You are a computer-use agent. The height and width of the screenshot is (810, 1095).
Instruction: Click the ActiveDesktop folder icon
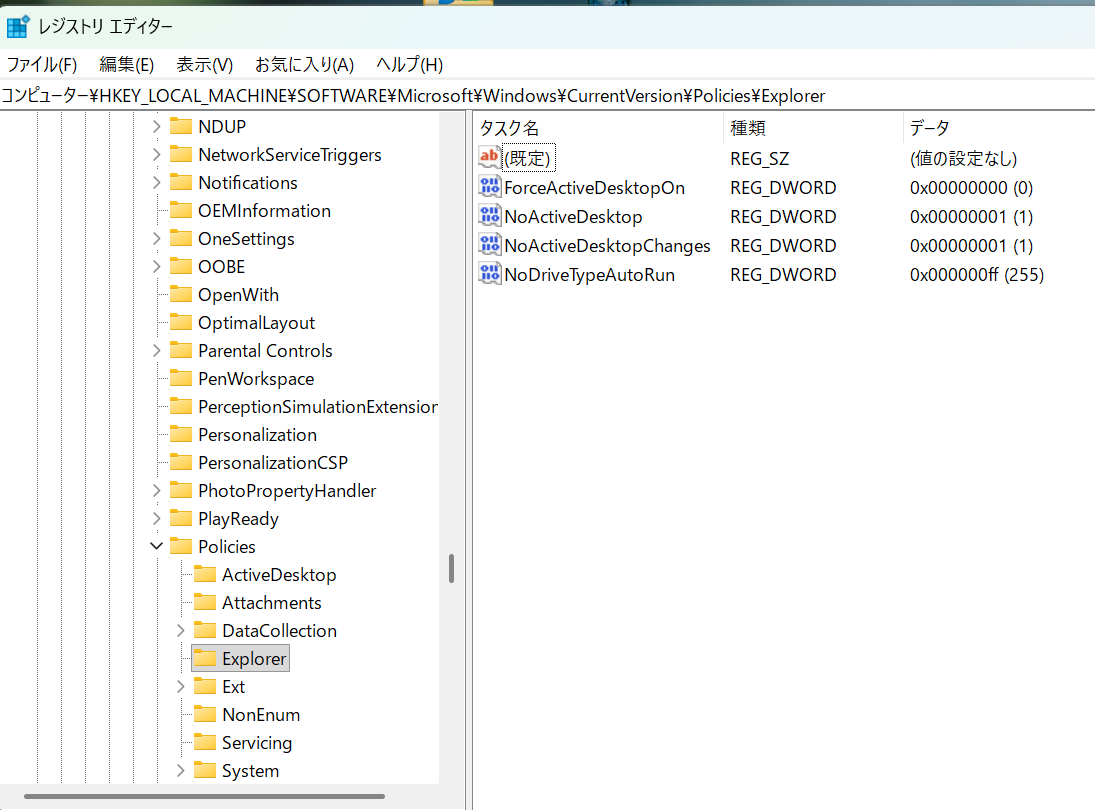click(x=205, y=574)
